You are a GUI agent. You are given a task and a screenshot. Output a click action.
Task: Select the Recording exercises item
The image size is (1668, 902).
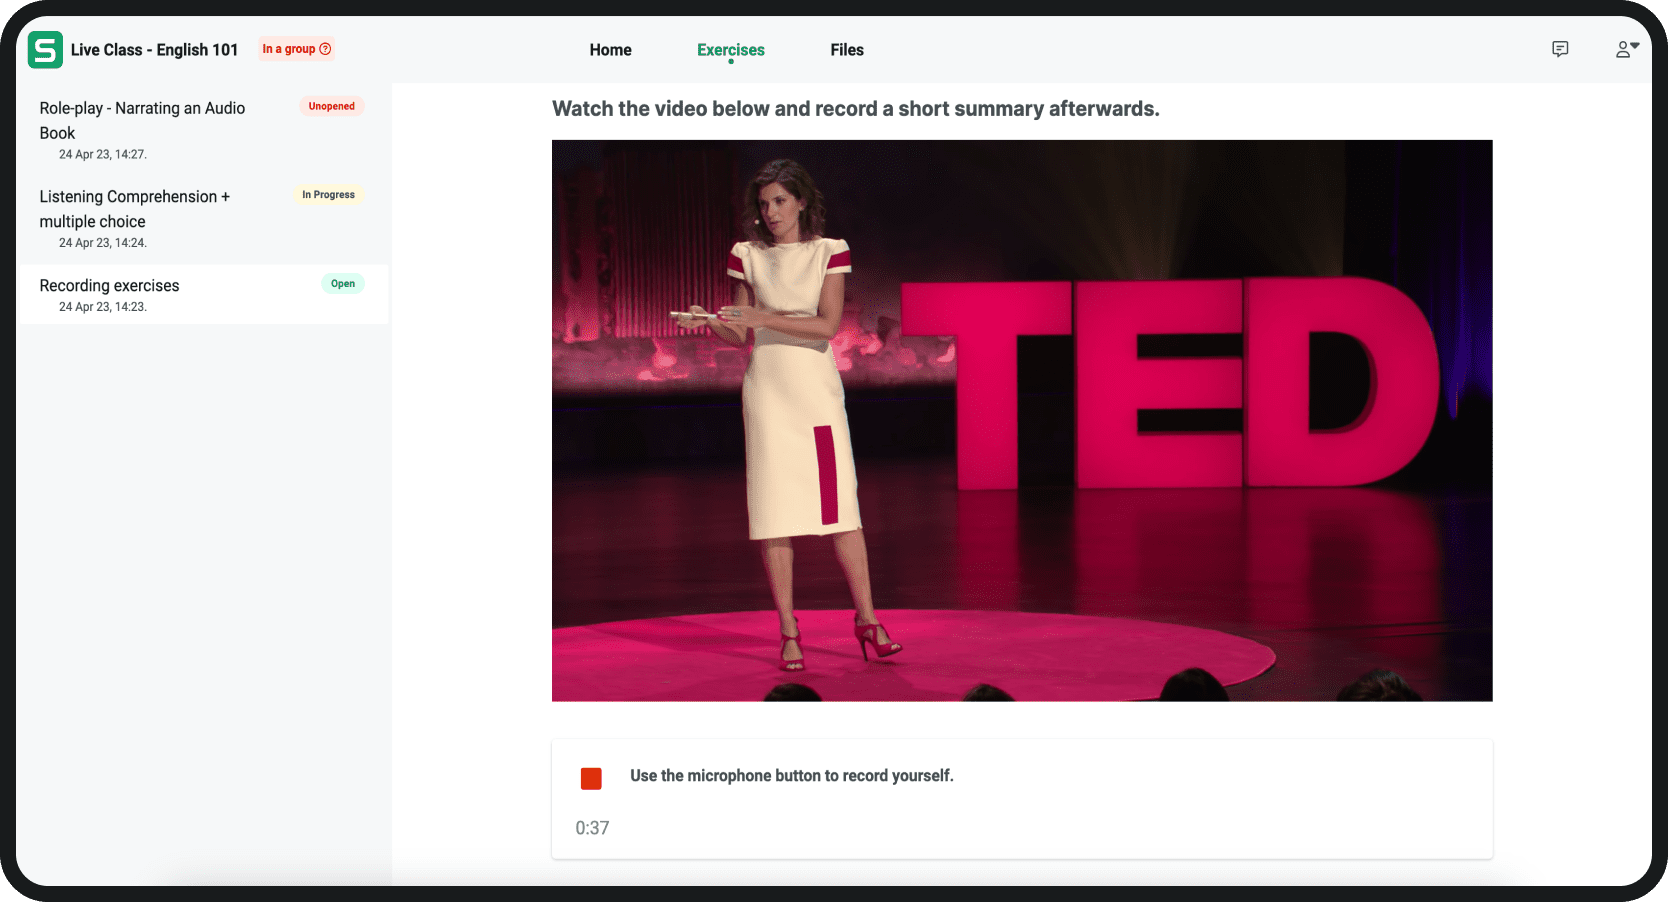[x=109, y=286]
